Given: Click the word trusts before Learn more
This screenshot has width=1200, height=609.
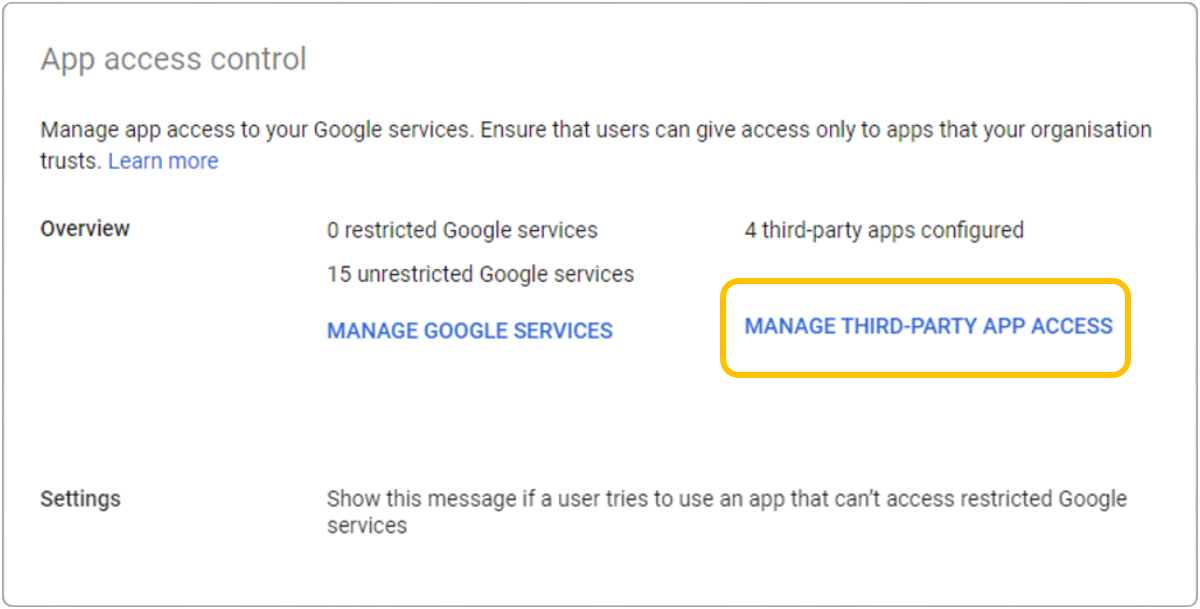Looking at the screenshot, I should pos(70,161).
